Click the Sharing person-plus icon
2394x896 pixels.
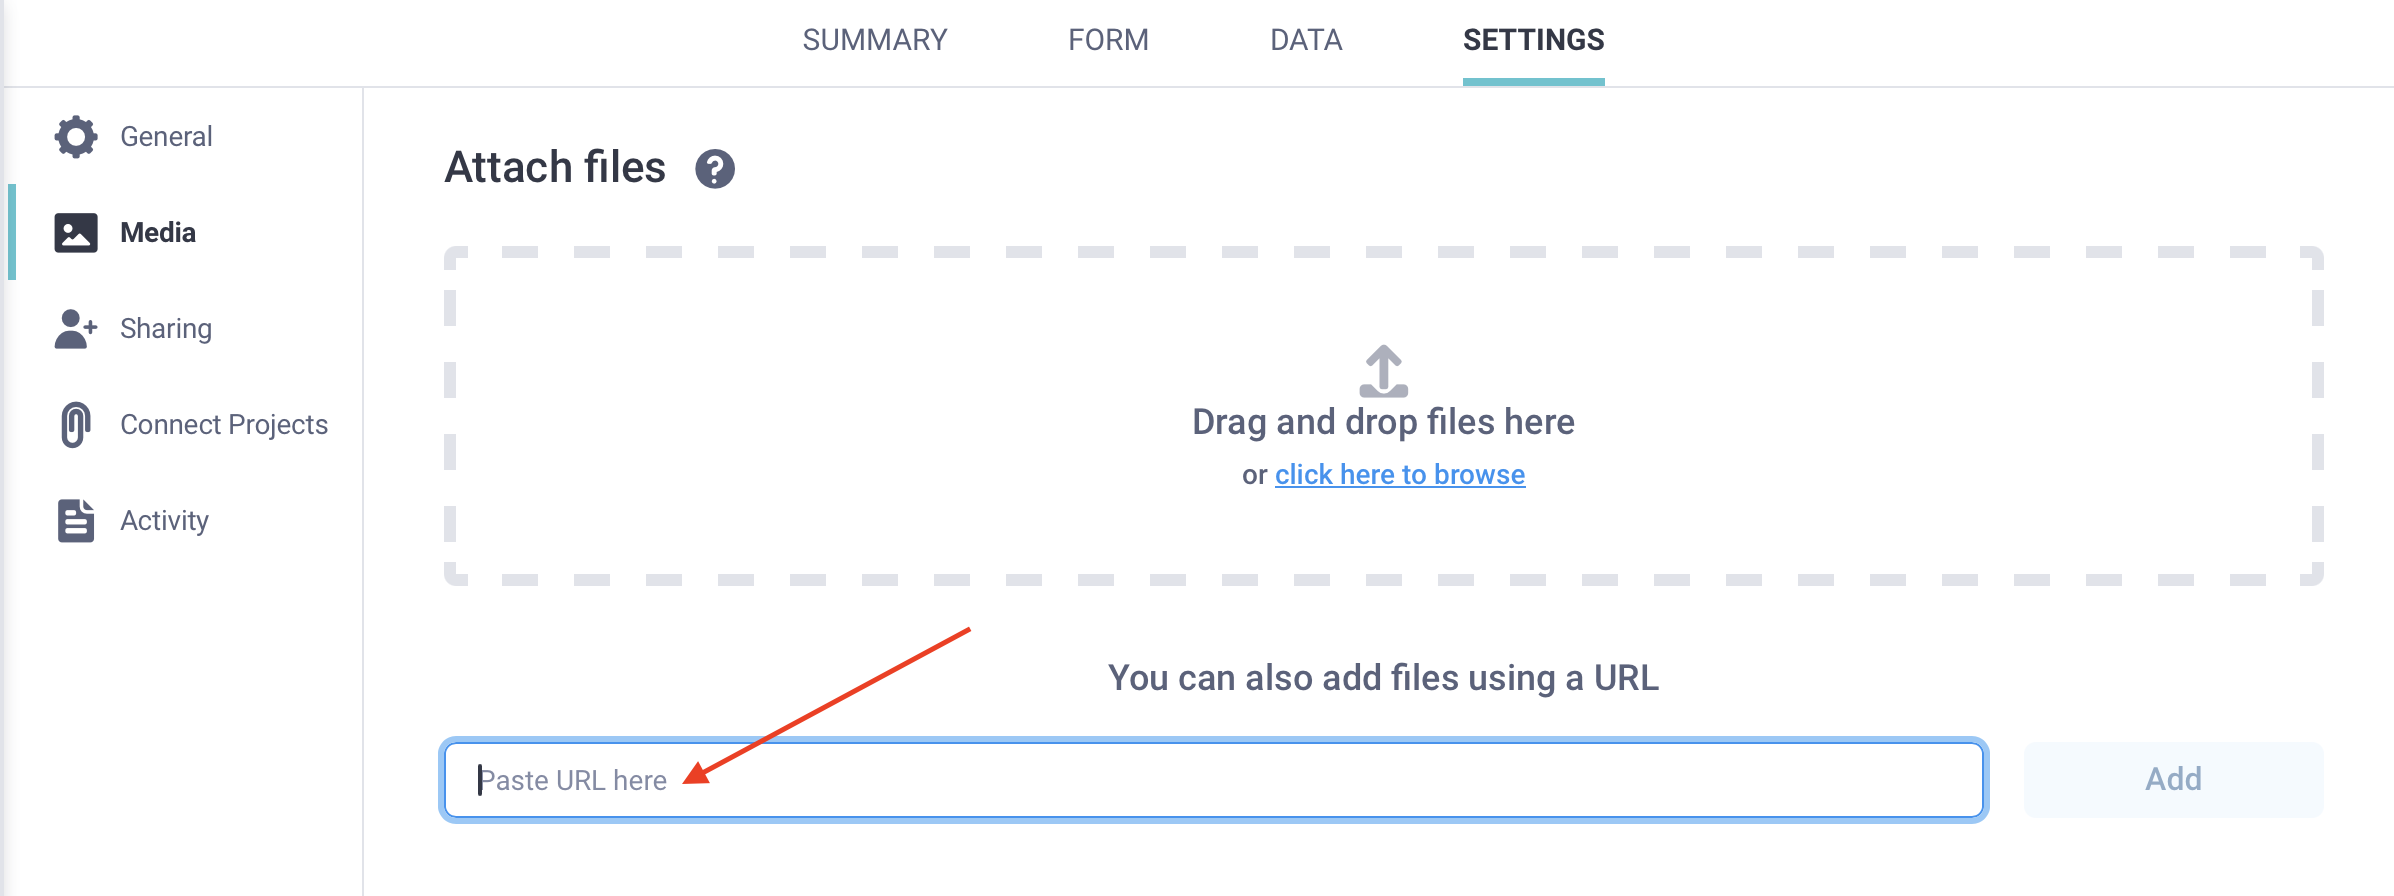pyautogui.click(x=76, y=329)
